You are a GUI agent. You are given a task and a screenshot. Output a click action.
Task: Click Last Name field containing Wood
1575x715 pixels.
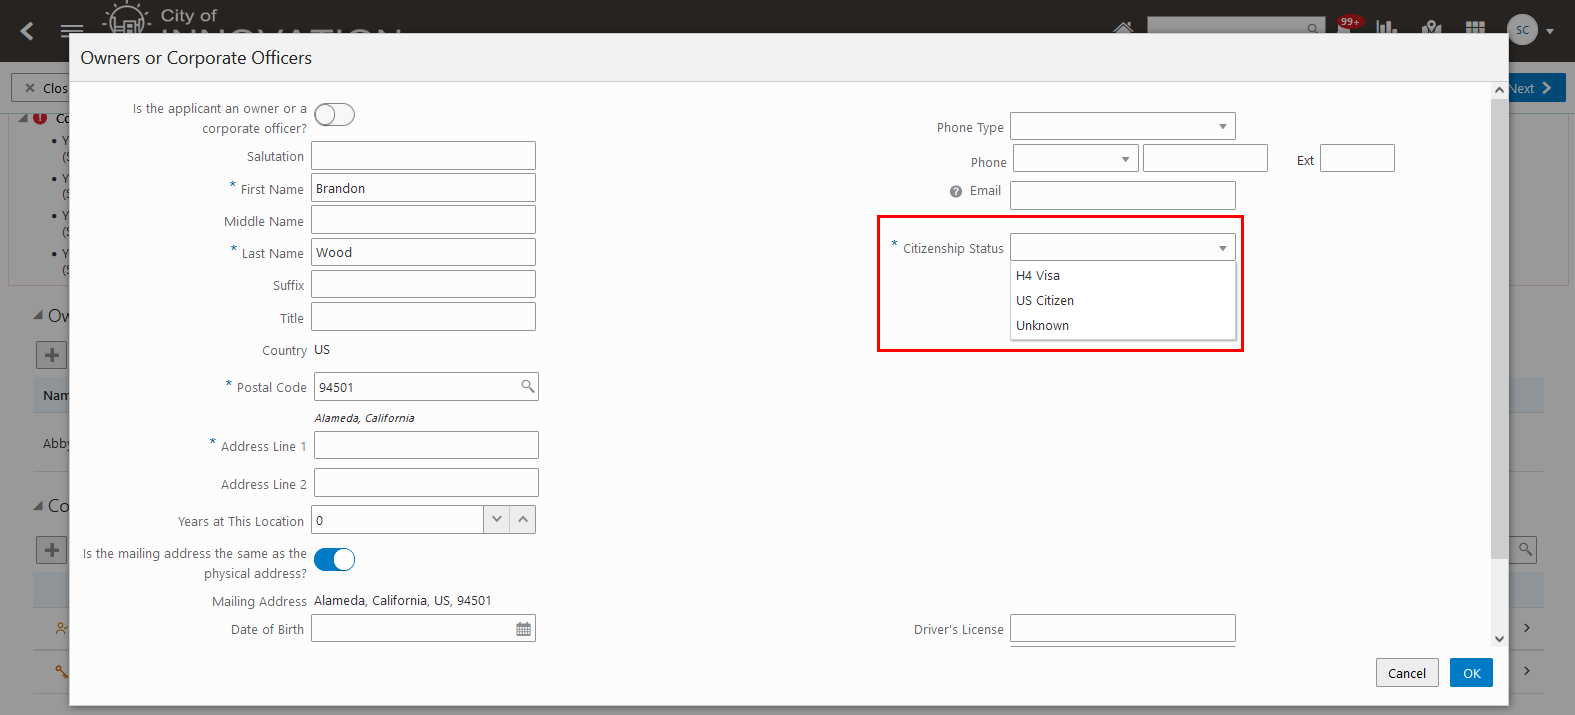point(423,252)
